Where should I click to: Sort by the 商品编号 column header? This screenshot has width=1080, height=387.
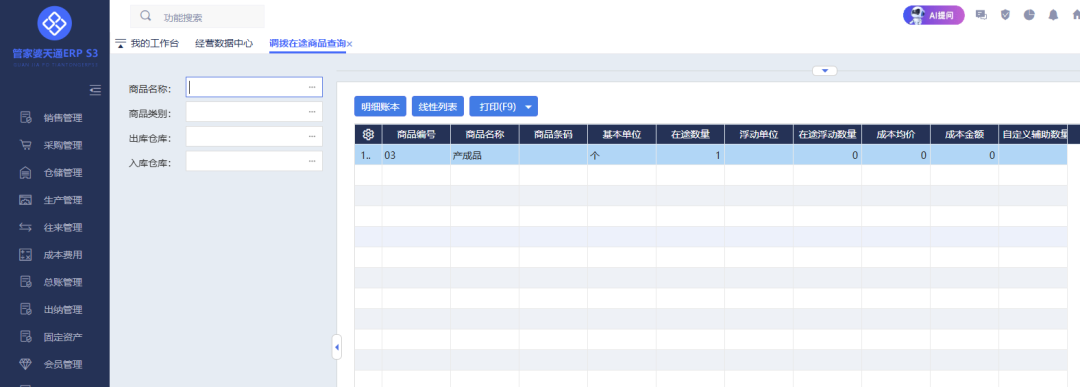[x=416, y=134]
